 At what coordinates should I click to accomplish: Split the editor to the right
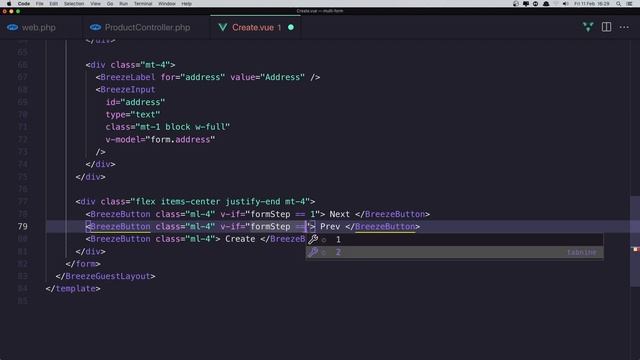606,27
